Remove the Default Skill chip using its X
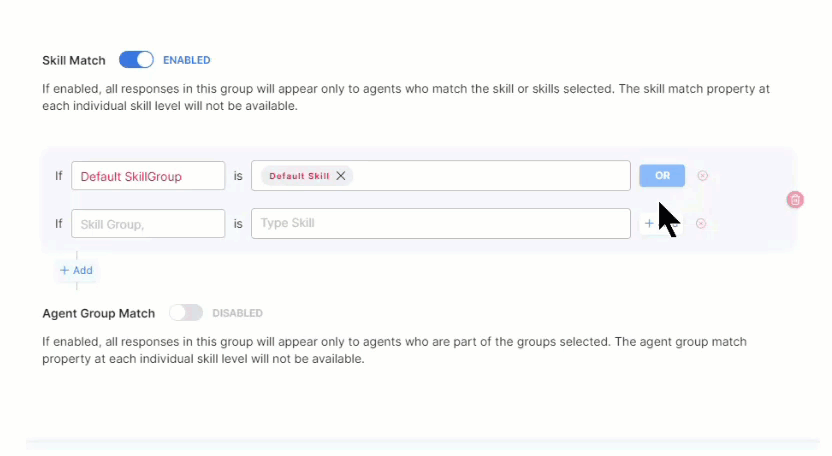832x456 pixels. 341,176
